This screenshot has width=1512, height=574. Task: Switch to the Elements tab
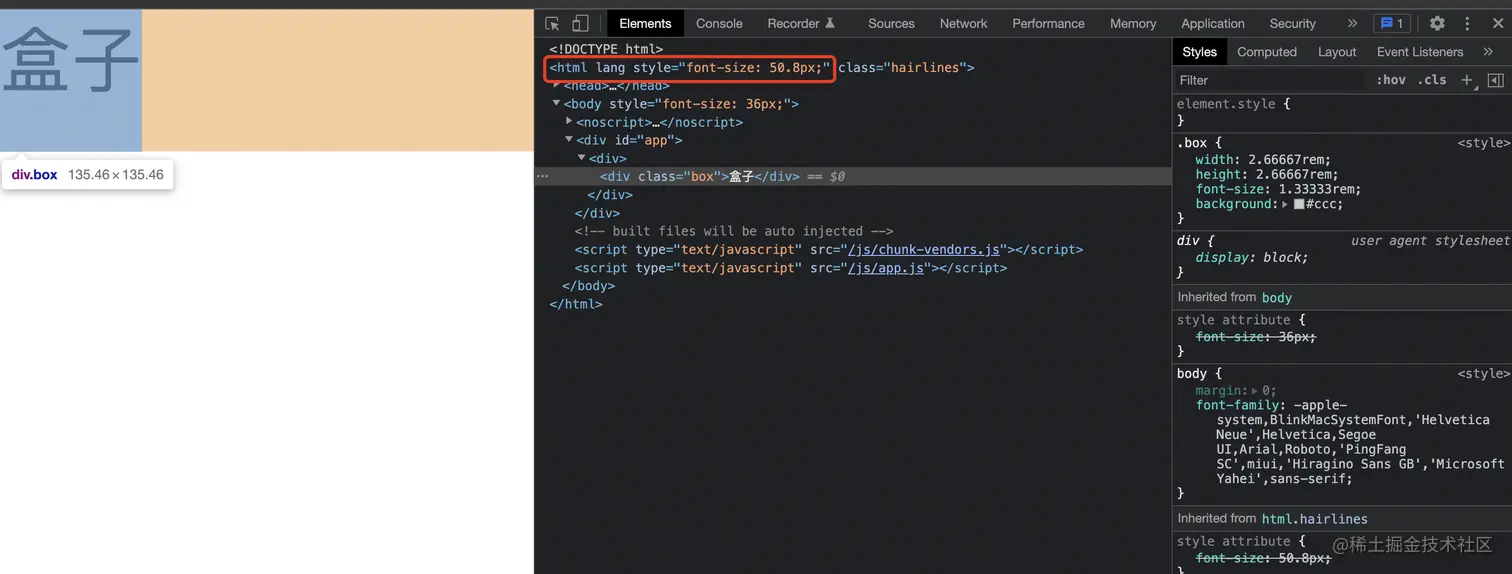tap(645, 23)
